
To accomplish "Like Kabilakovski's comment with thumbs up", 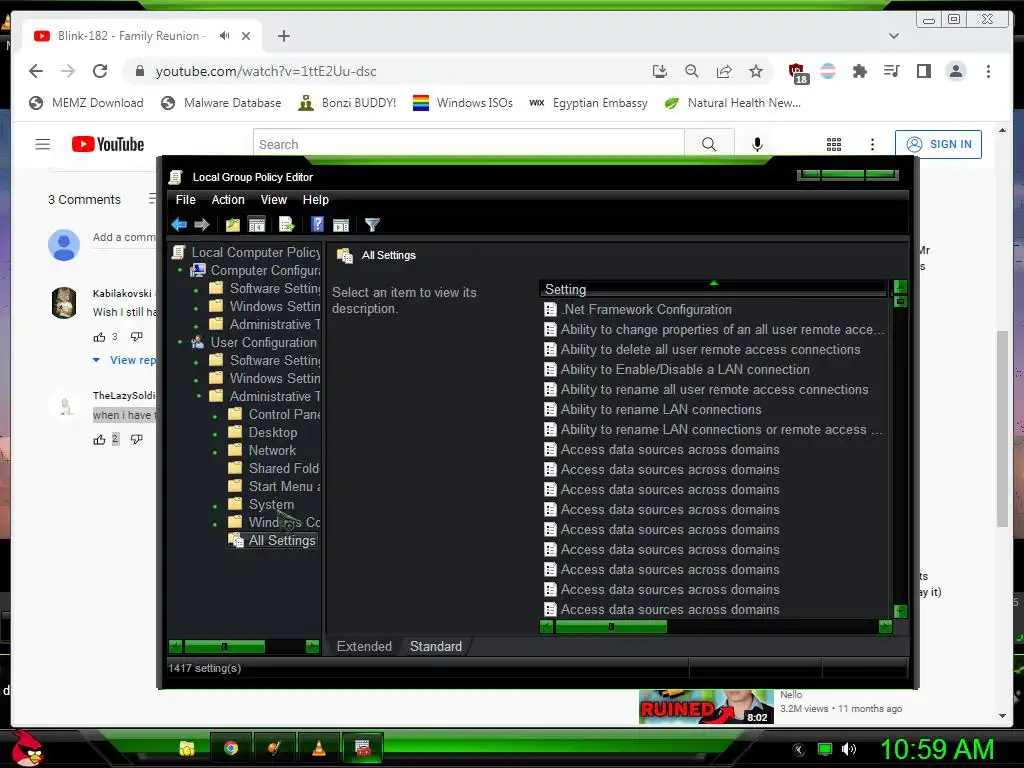I will tap(99, 337).
